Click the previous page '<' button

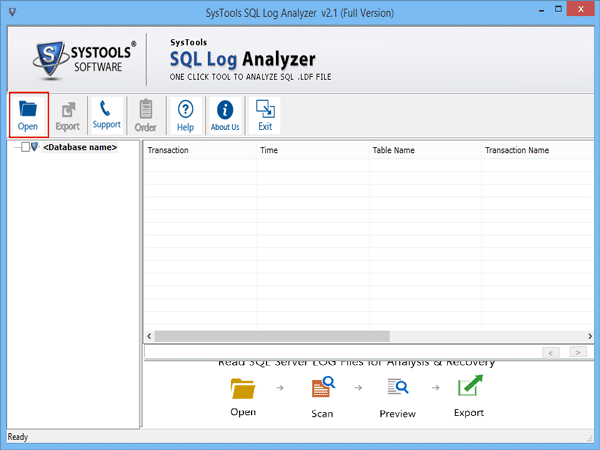pos(551,352)
